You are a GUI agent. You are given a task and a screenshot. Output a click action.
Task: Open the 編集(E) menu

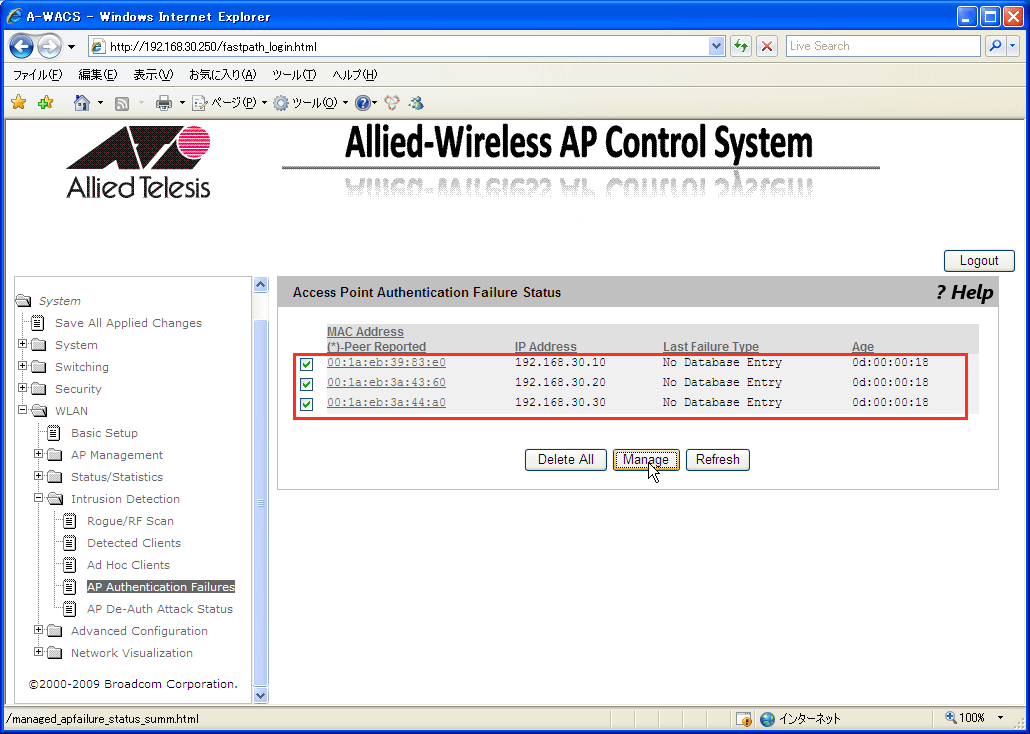[98, 75]
